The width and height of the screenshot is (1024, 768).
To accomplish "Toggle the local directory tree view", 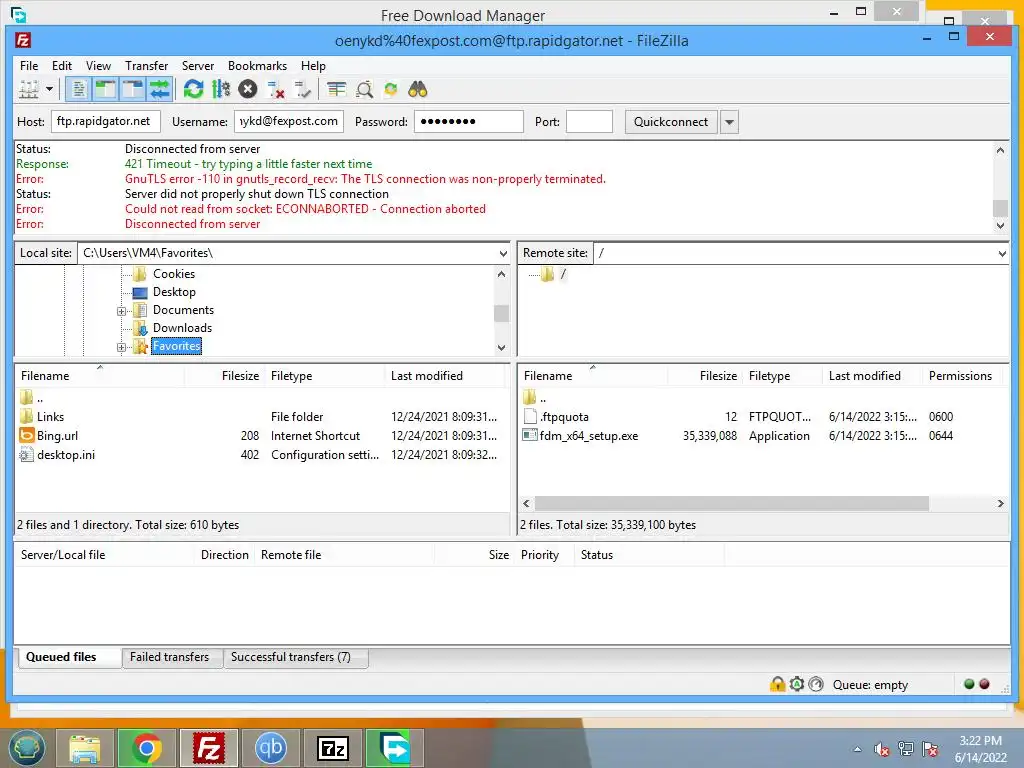I will tap(105, 89).
